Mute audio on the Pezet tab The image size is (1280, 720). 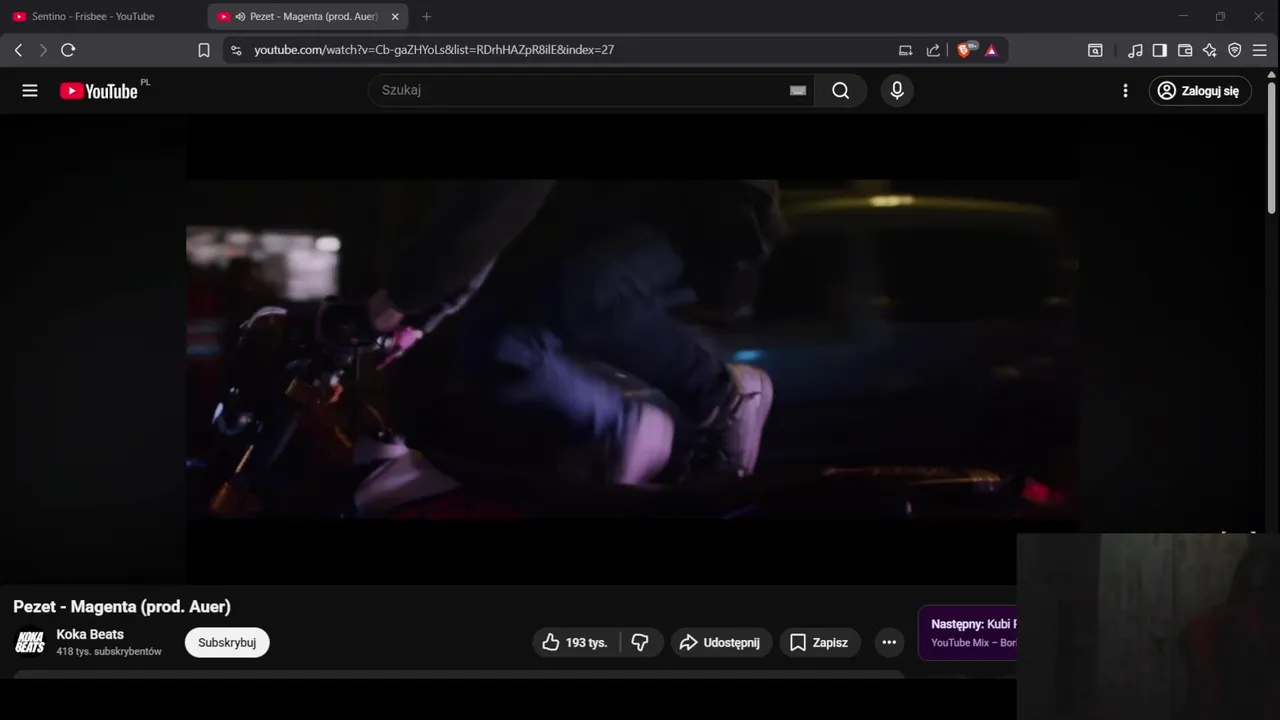pos(240,17)
